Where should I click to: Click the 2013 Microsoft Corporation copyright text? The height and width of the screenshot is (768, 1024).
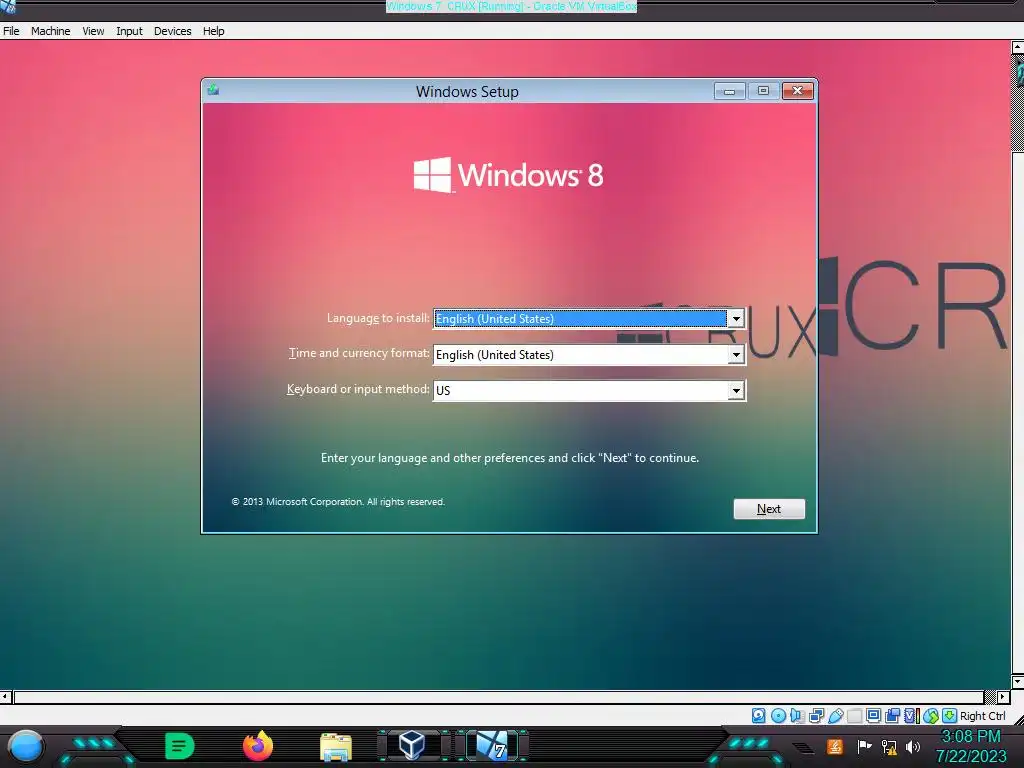point(338,502)
